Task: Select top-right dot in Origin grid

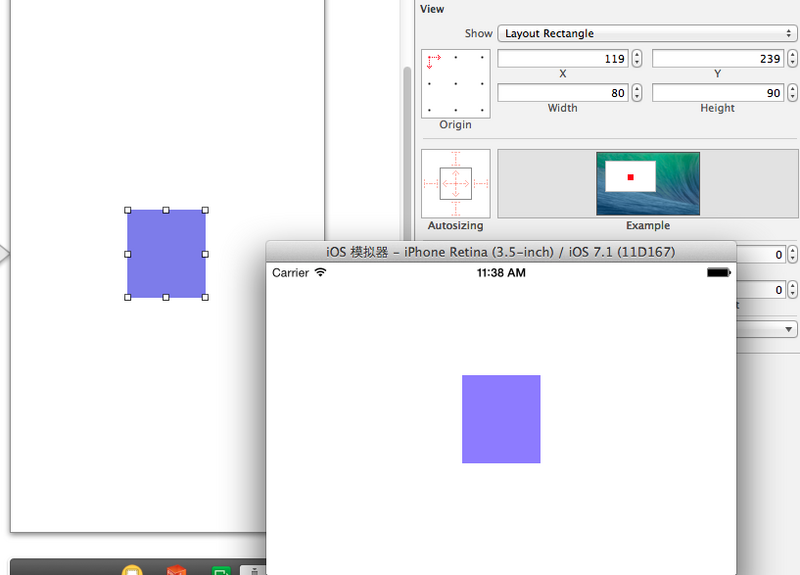Action: [482, 57]
